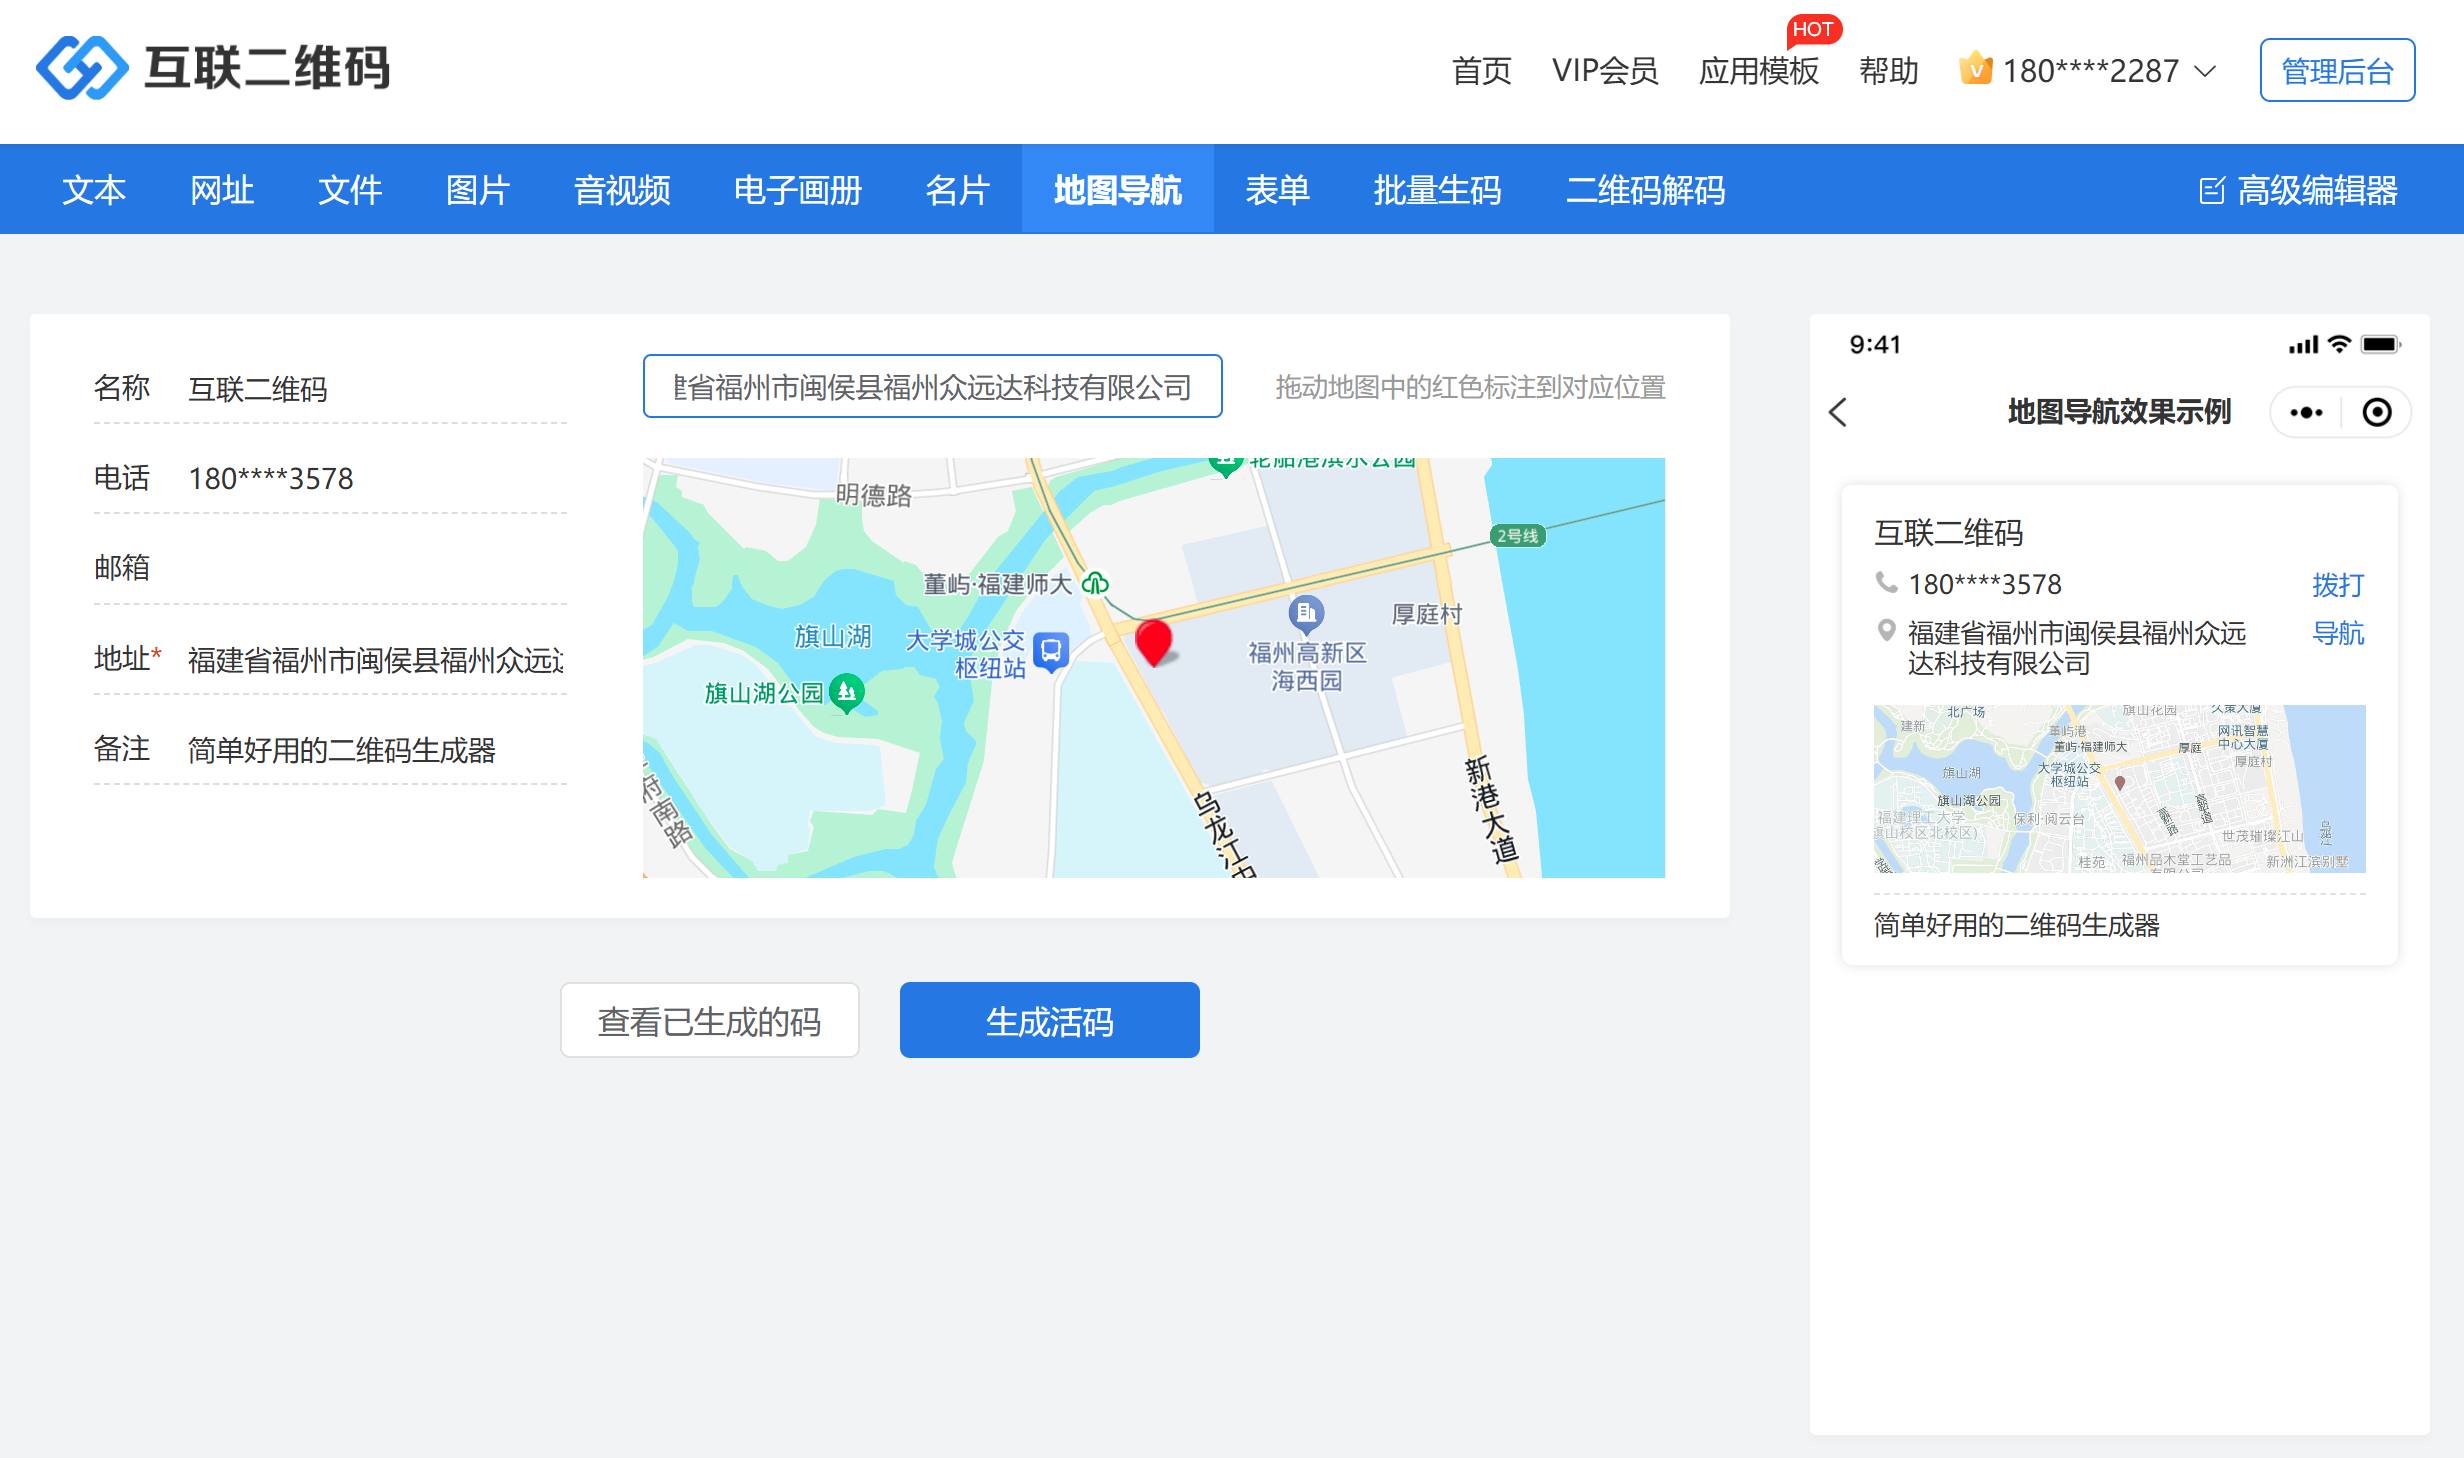The height and width of the screenshot is (1458, 2464).
Task: Click the map thumbnail in phone preview
Action: tap(2119, 788)
